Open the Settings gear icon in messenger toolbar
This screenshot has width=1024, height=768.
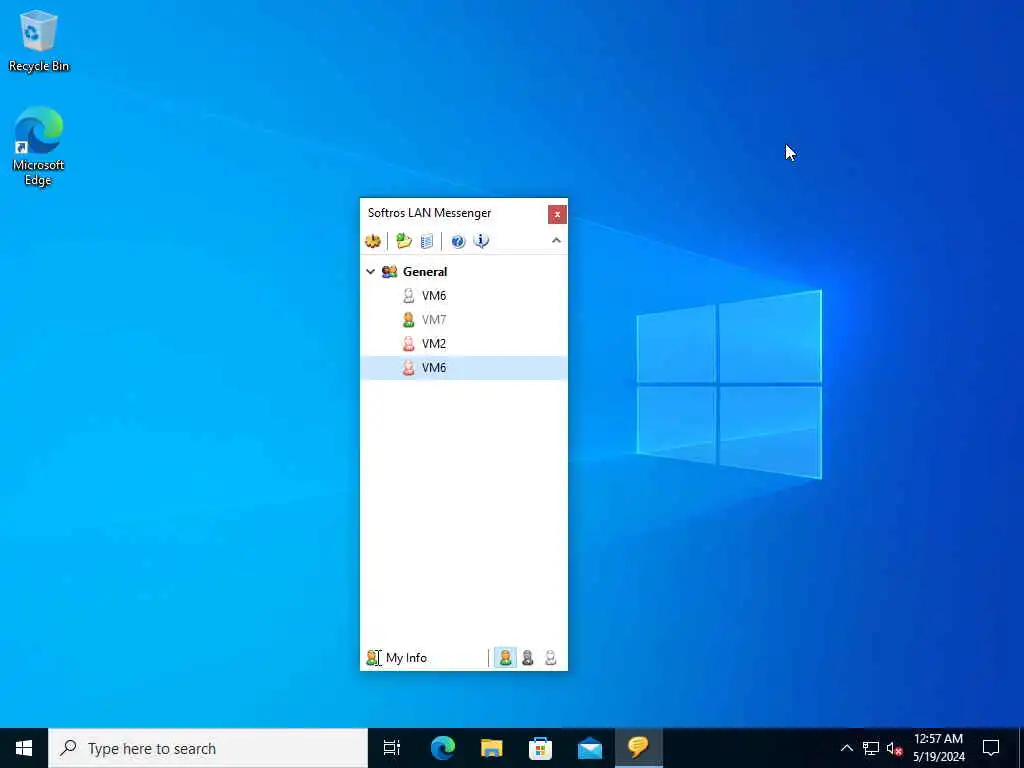coord(373,241)
